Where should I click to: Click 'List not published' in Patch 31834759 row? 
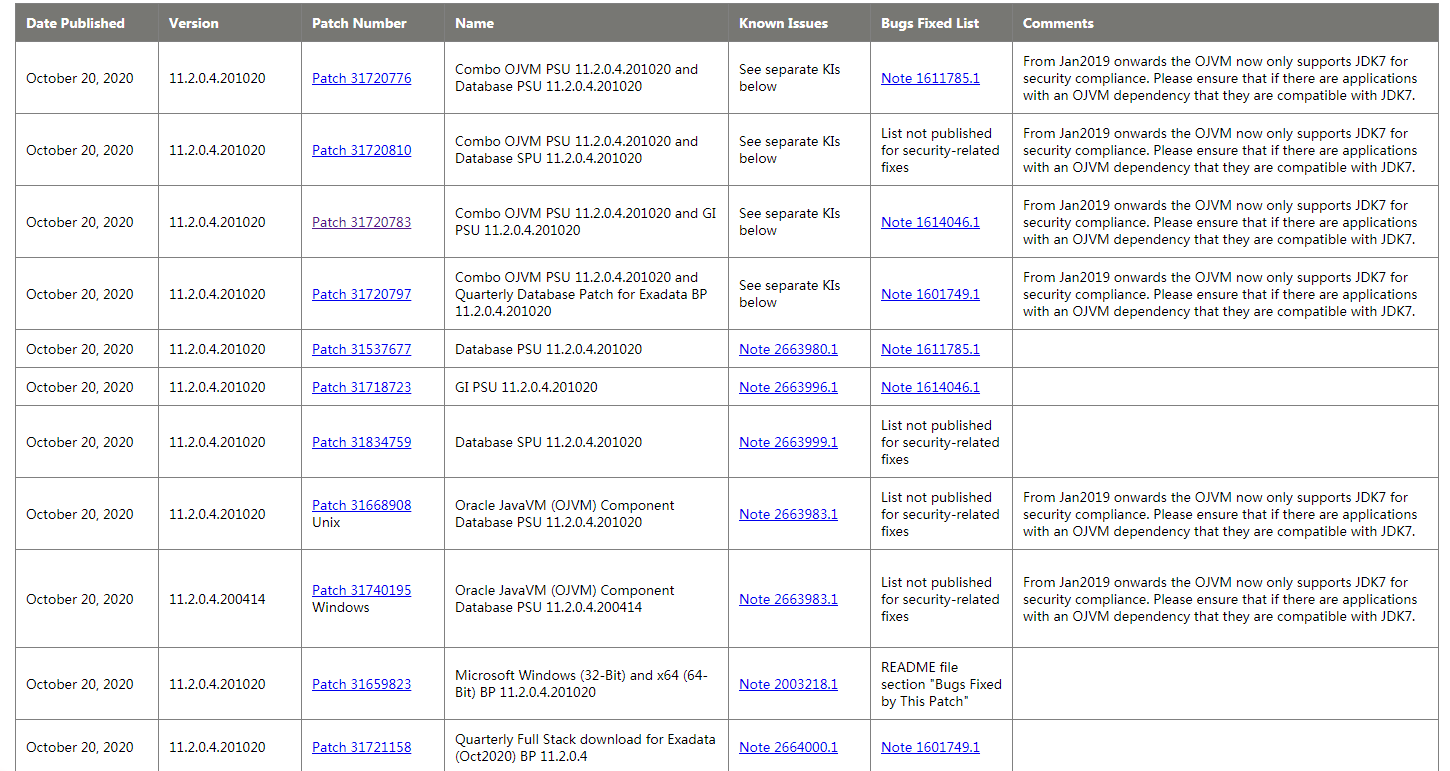point(940,442)
